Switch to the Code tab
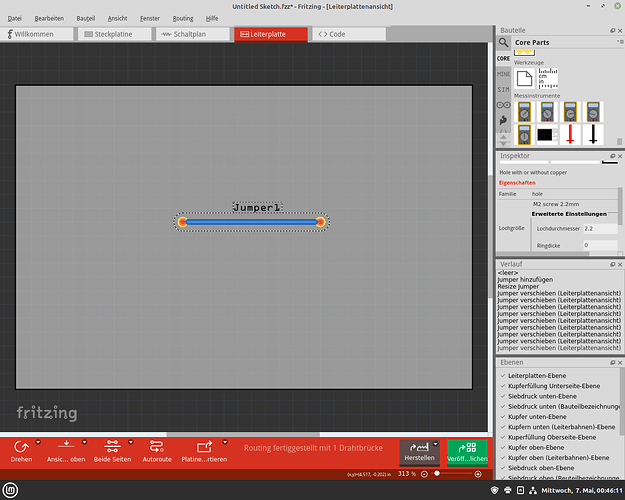The image size is (625, 500). 348,34
